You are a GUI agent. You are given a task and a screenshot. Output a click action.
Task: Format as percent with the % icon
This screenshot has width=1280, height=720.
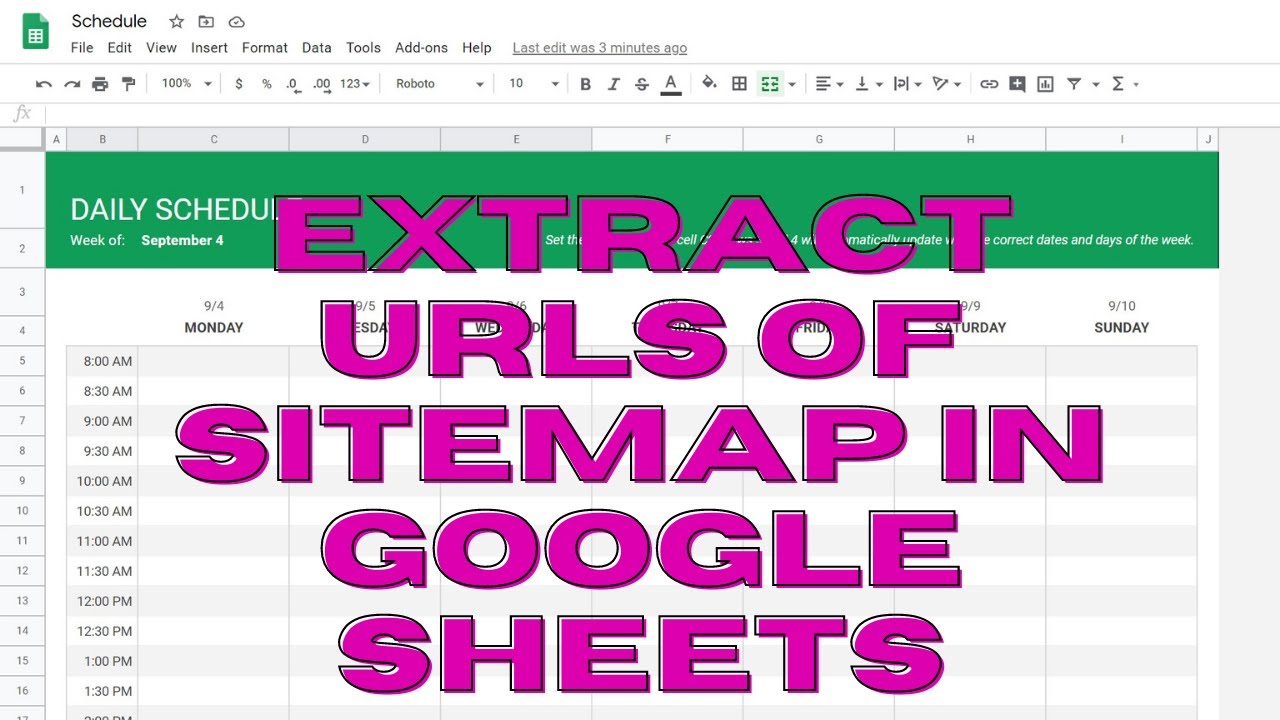[267, 84]
